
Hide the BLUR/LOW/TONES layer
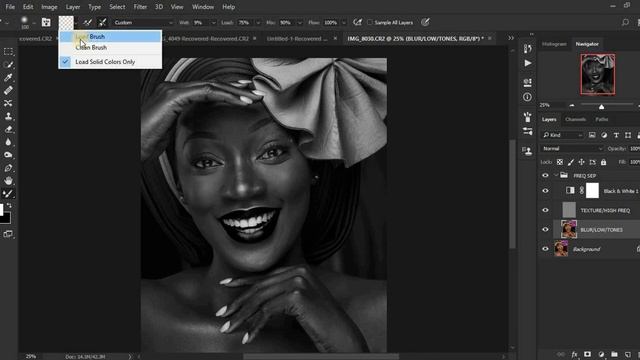click(x=545, y=229)
